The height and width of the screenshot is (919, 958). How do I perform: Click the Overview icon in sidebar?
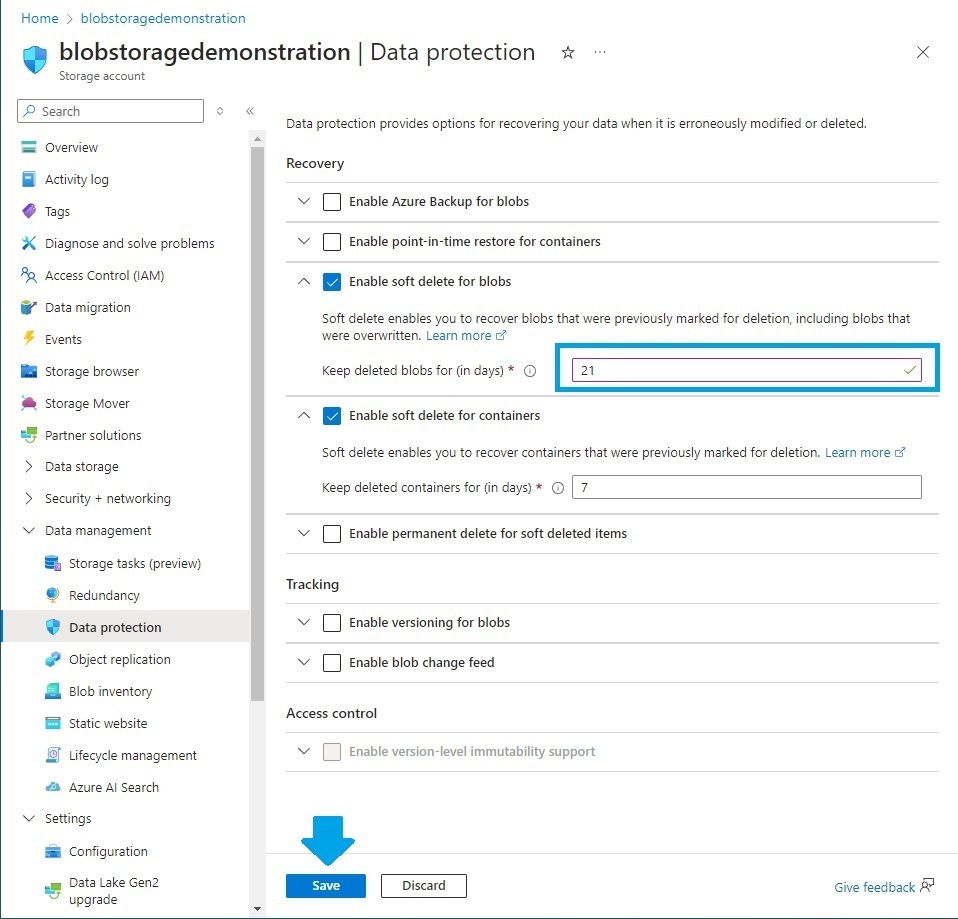29,147
